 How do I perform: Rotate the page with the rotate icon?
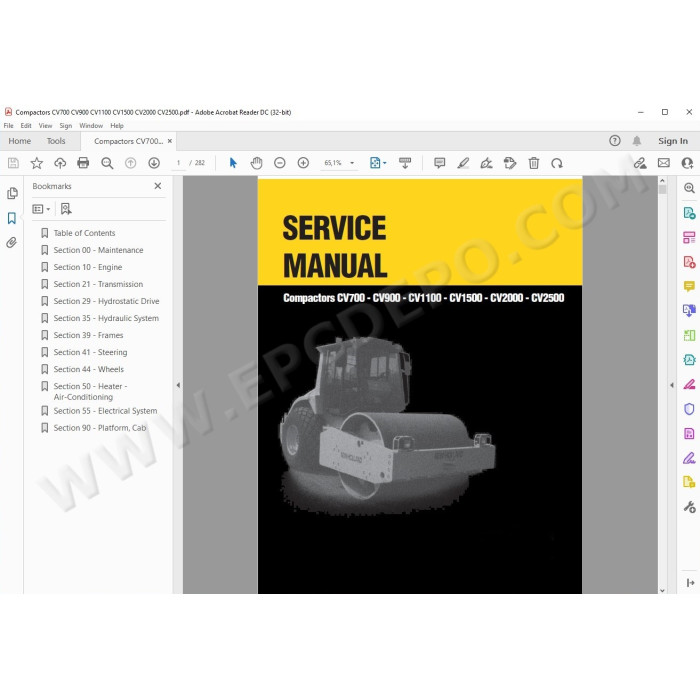click(x=557, y=163)
